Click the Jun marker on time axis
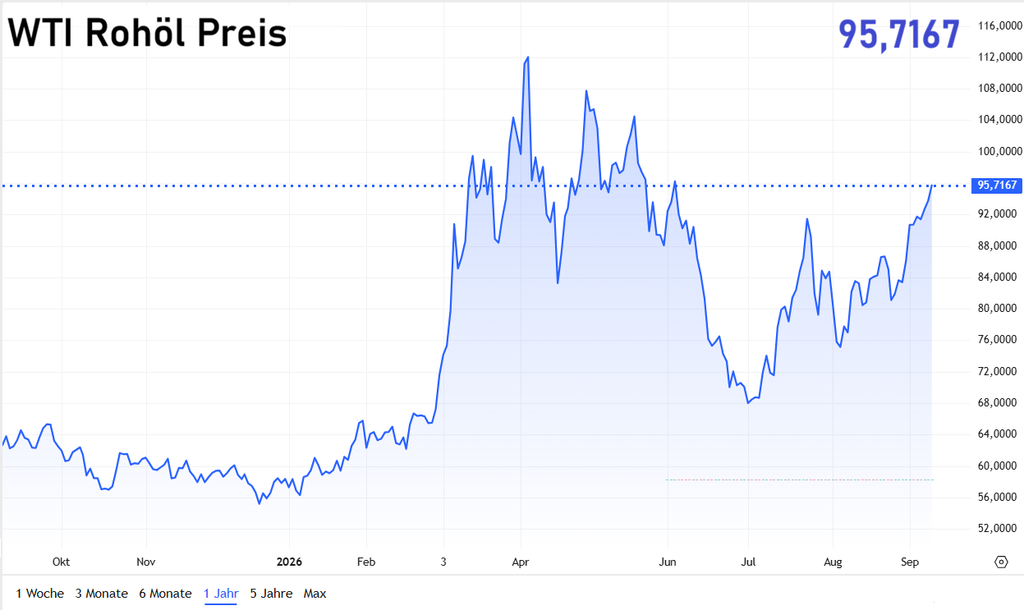1024x610 pixels. pos(667,562)
